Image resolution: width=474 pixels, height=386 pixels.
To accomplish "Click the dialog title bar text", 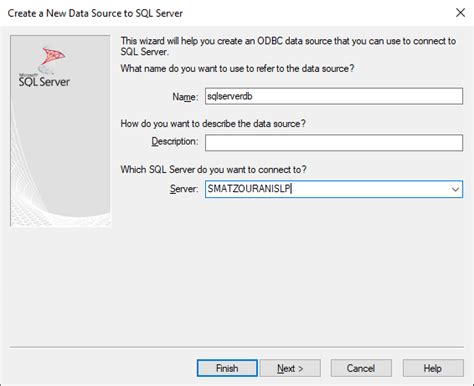I will pos(95,13).
